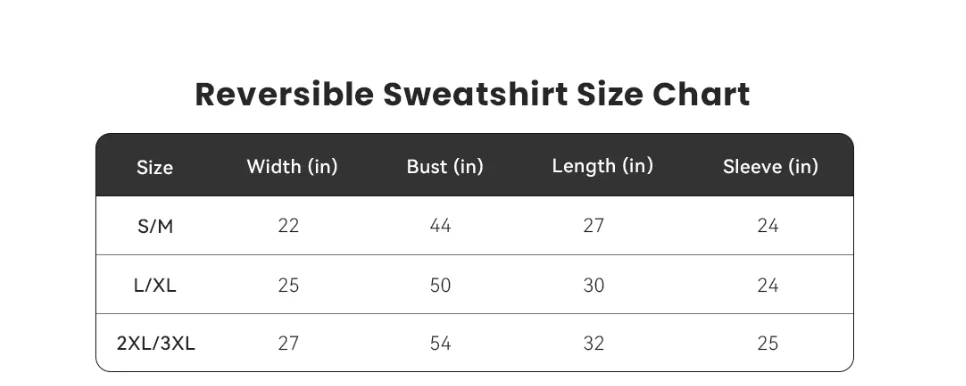Click the S/M width value 22
This screenshot has width=966, height=386.
coord(288,226)
